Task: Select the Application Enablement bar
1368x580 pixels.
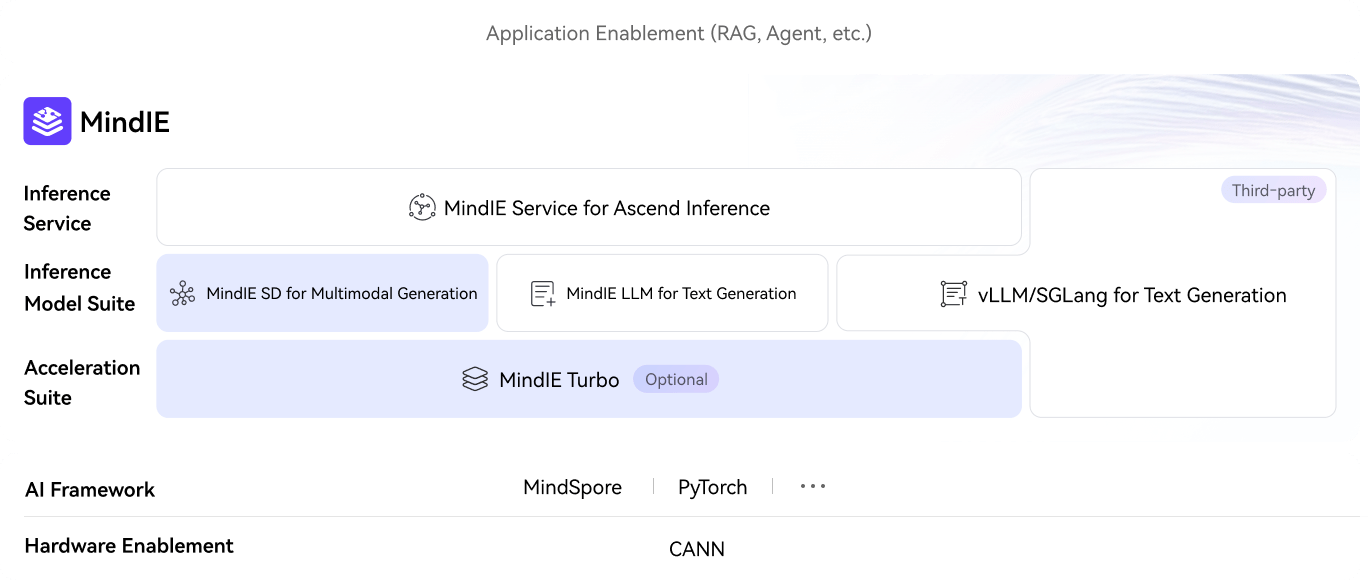Action: coord(679,33)
